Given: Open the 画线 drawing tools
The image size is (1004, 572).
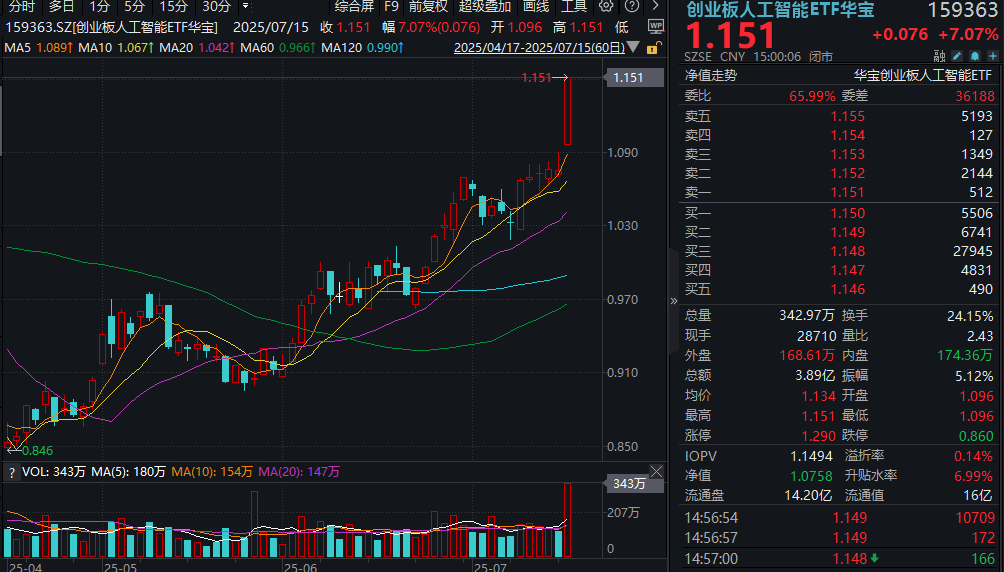Looking at the screenshot, I should click(x=536, y=6).
